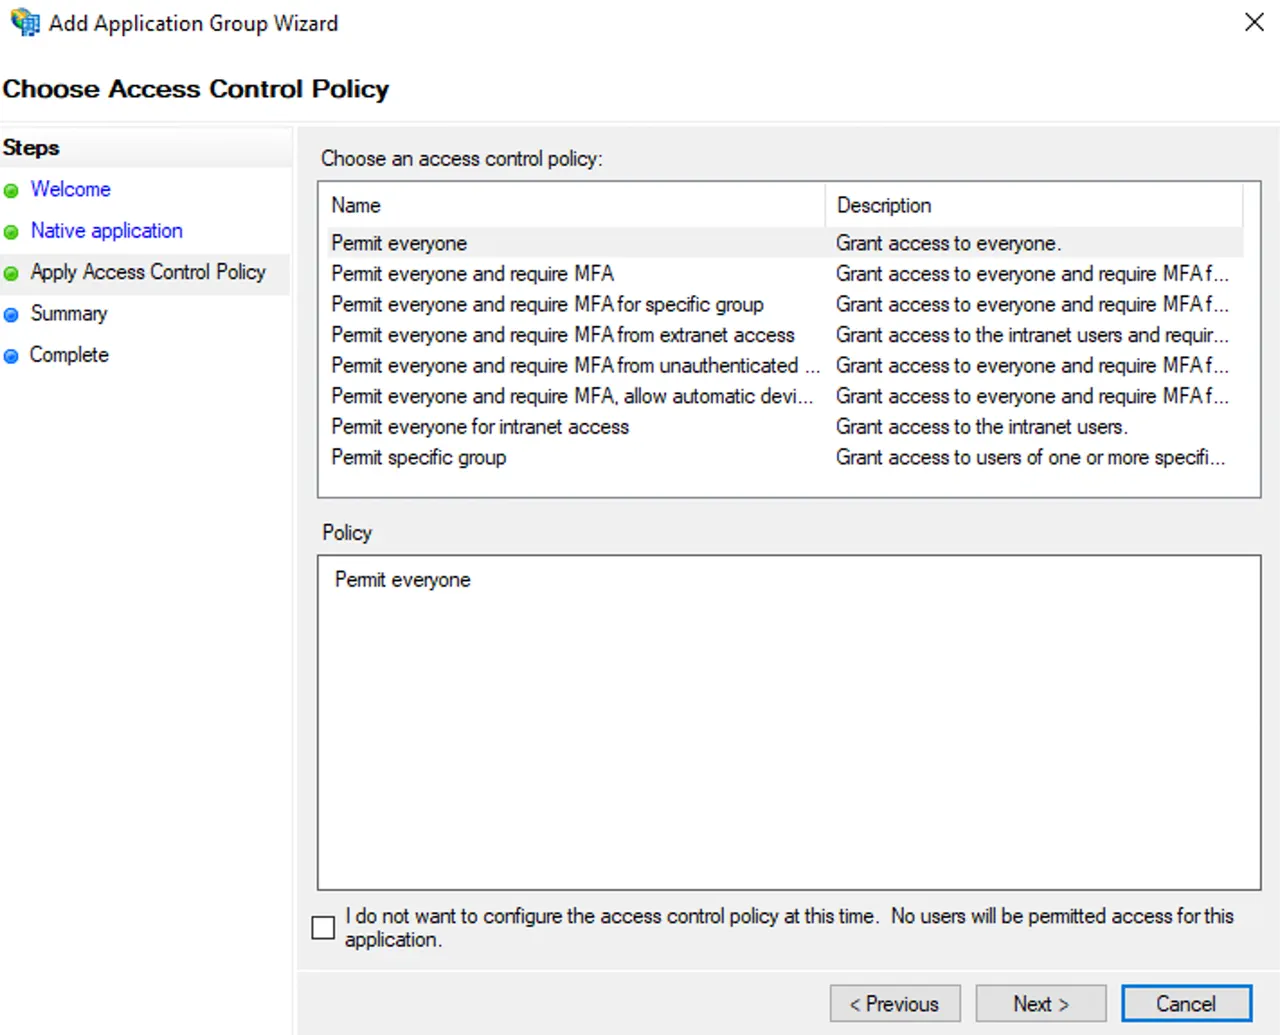Click the green dot next to Native application
The height and width of the screenshot is (1035, 1280).
11,232
